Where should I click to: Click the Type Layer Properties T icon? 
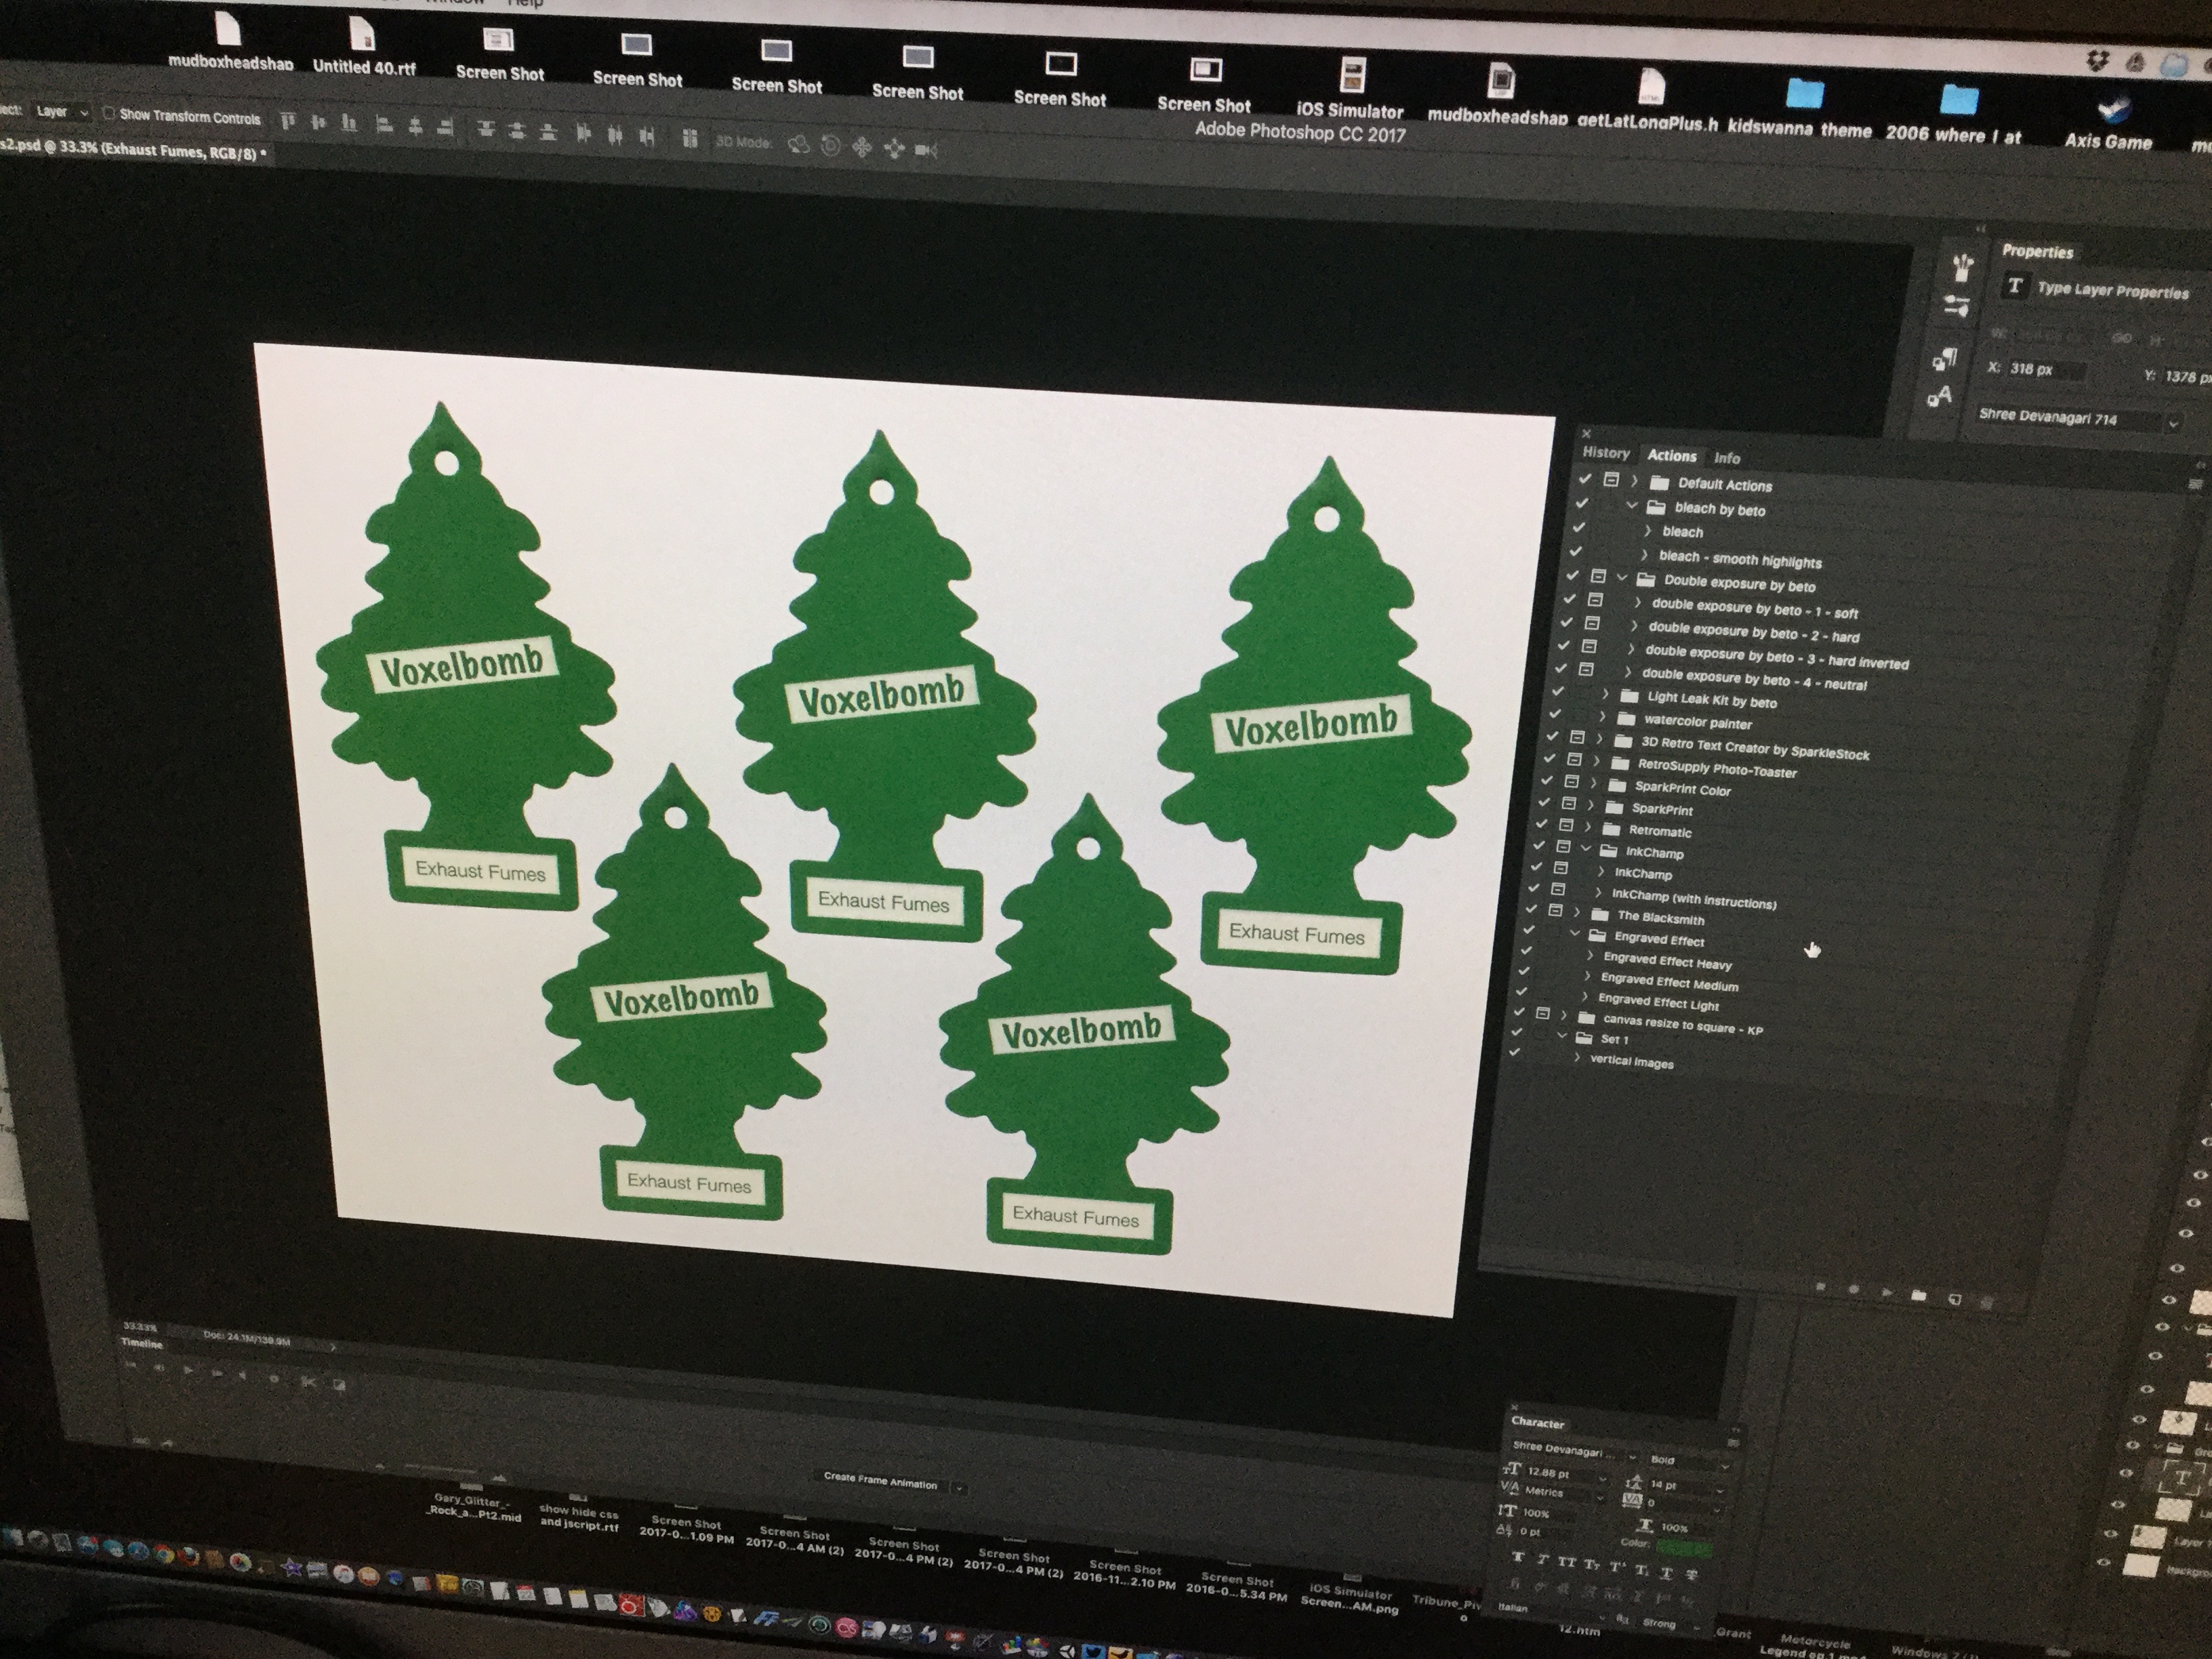pyautogui.click(x=2015, y=286)
